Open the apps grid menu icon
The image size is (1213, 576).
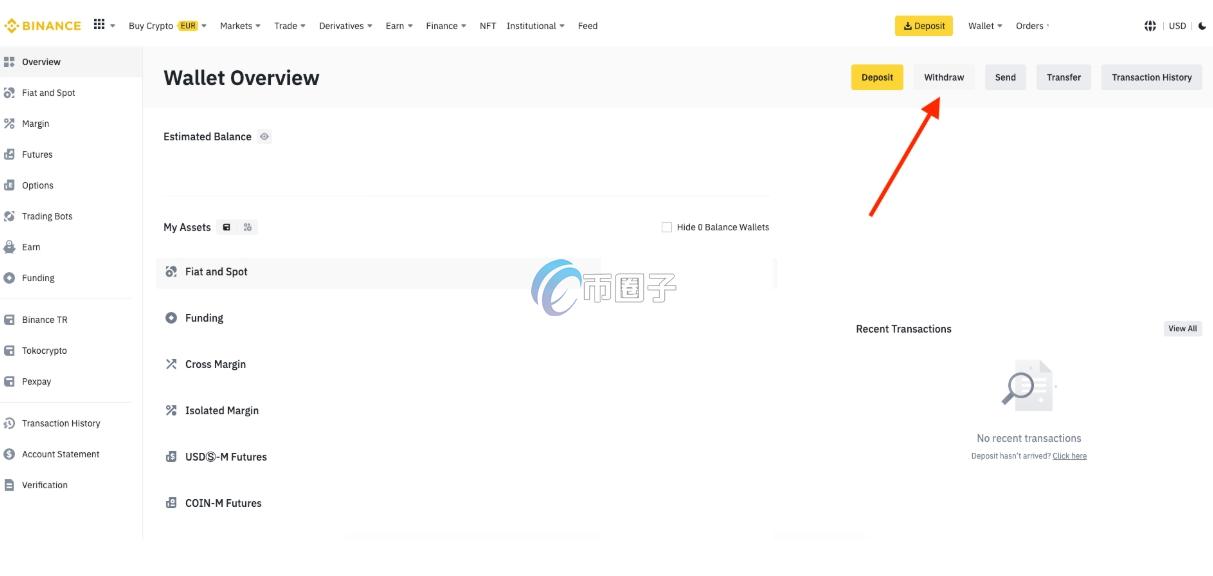click(x=99, y=25)
